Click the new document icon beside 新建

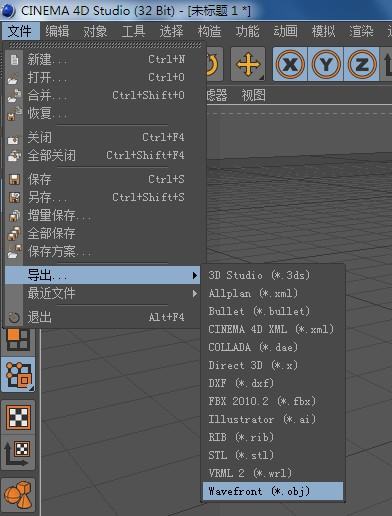click(14, 60)
